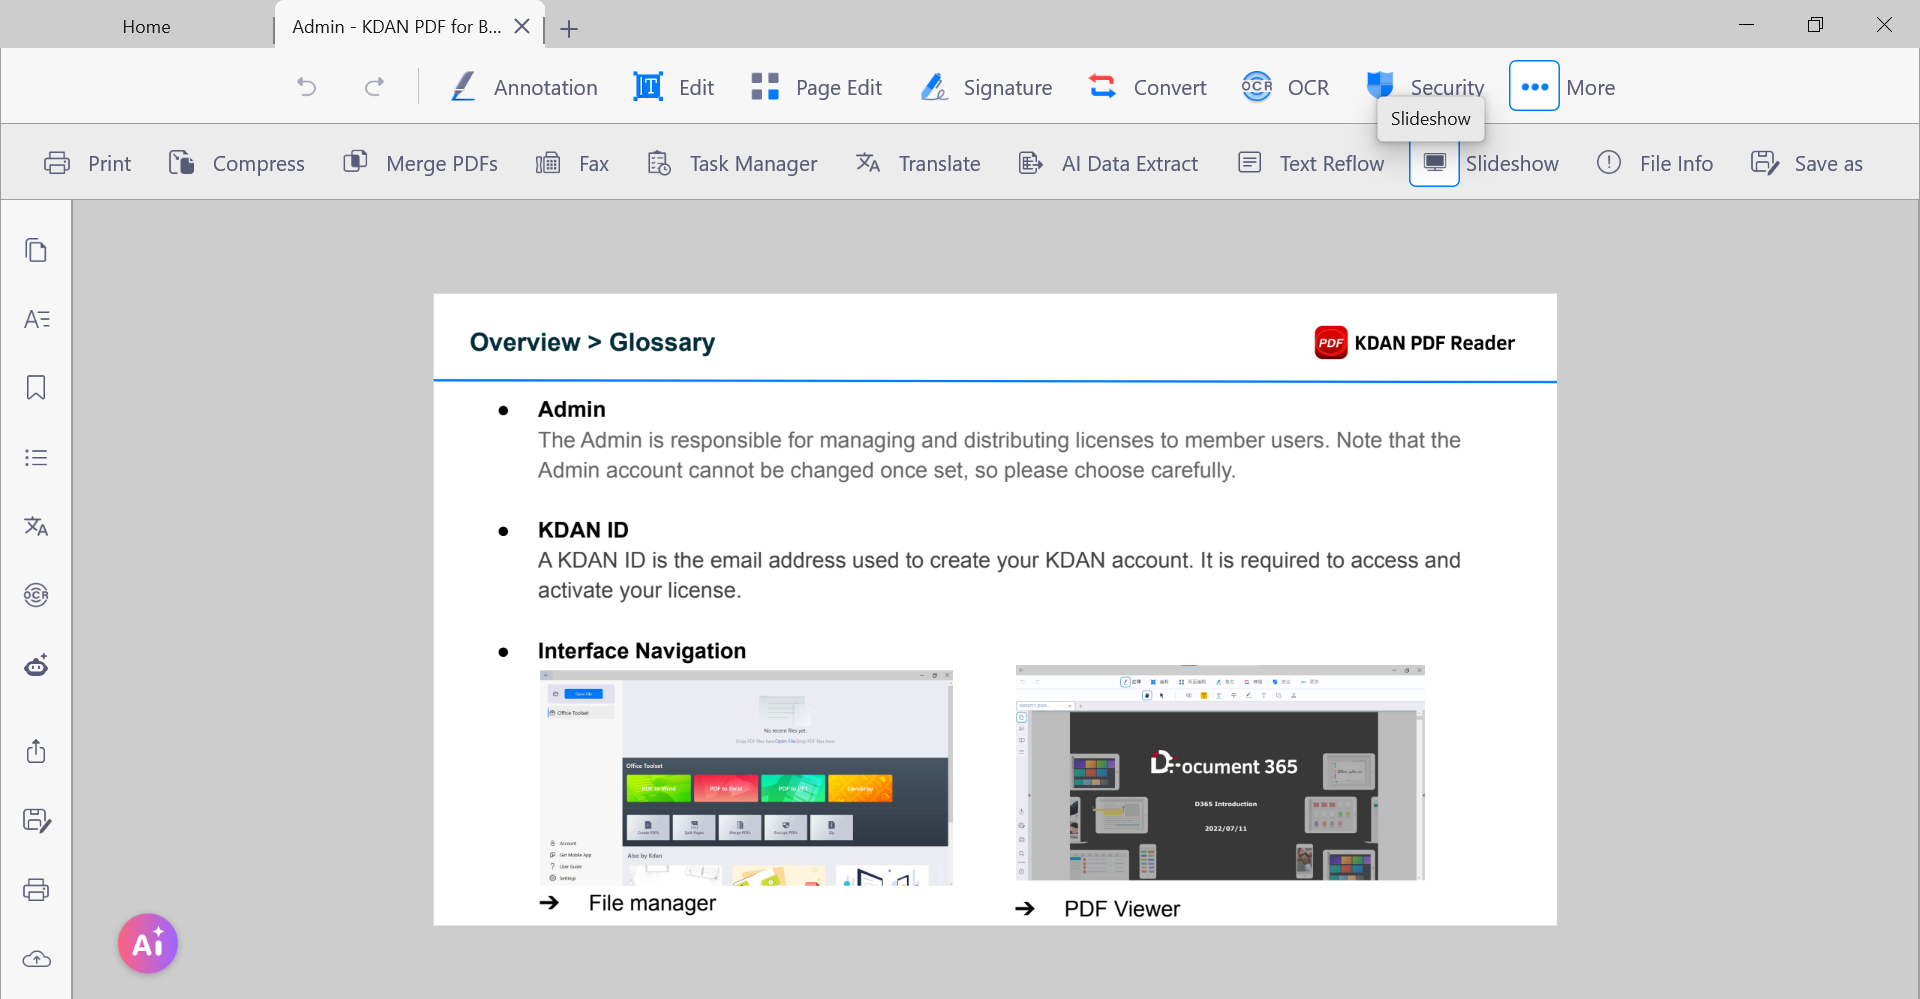Viewport: 1920px width, 999px height.
Task: Open the Annotation toolbar tab
Action: (x=523, y=87)
